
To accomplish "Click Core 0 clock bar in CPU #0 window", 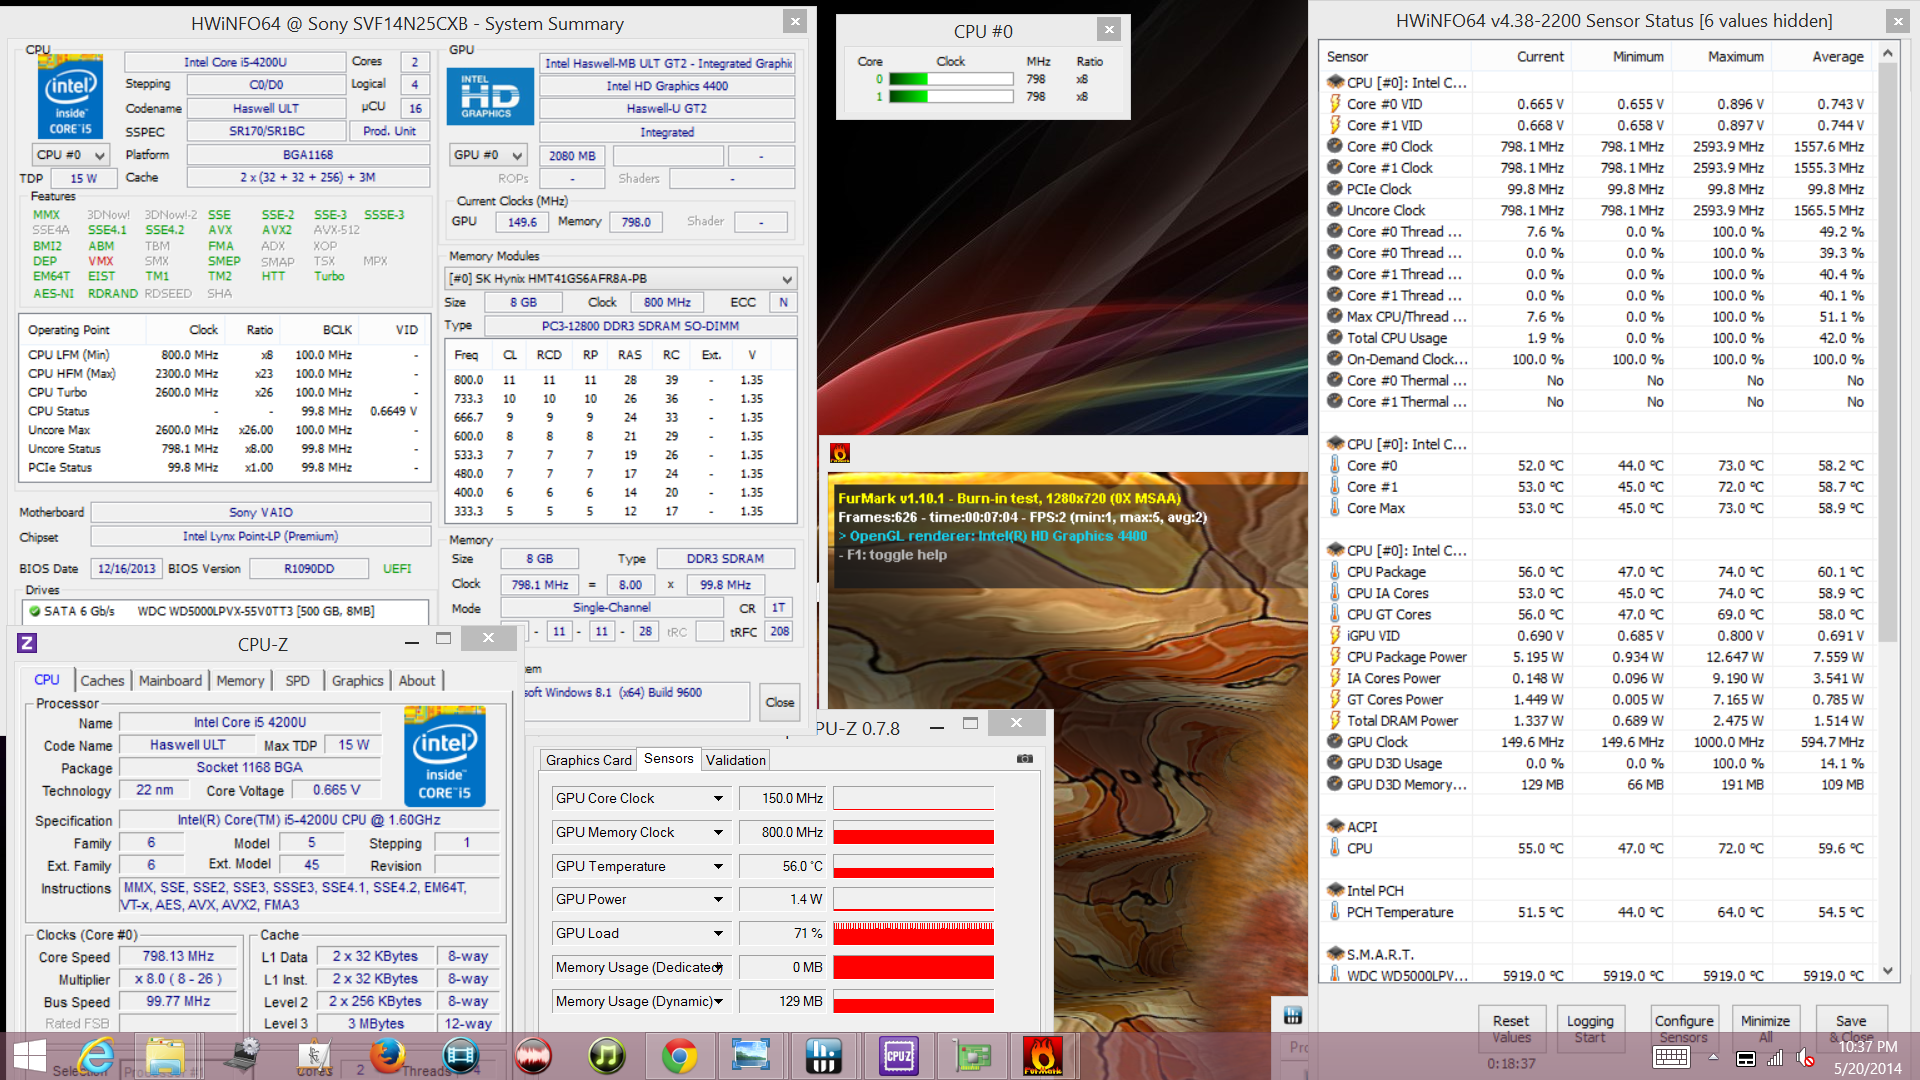I will pyautogui.click(x=951, y=79).
